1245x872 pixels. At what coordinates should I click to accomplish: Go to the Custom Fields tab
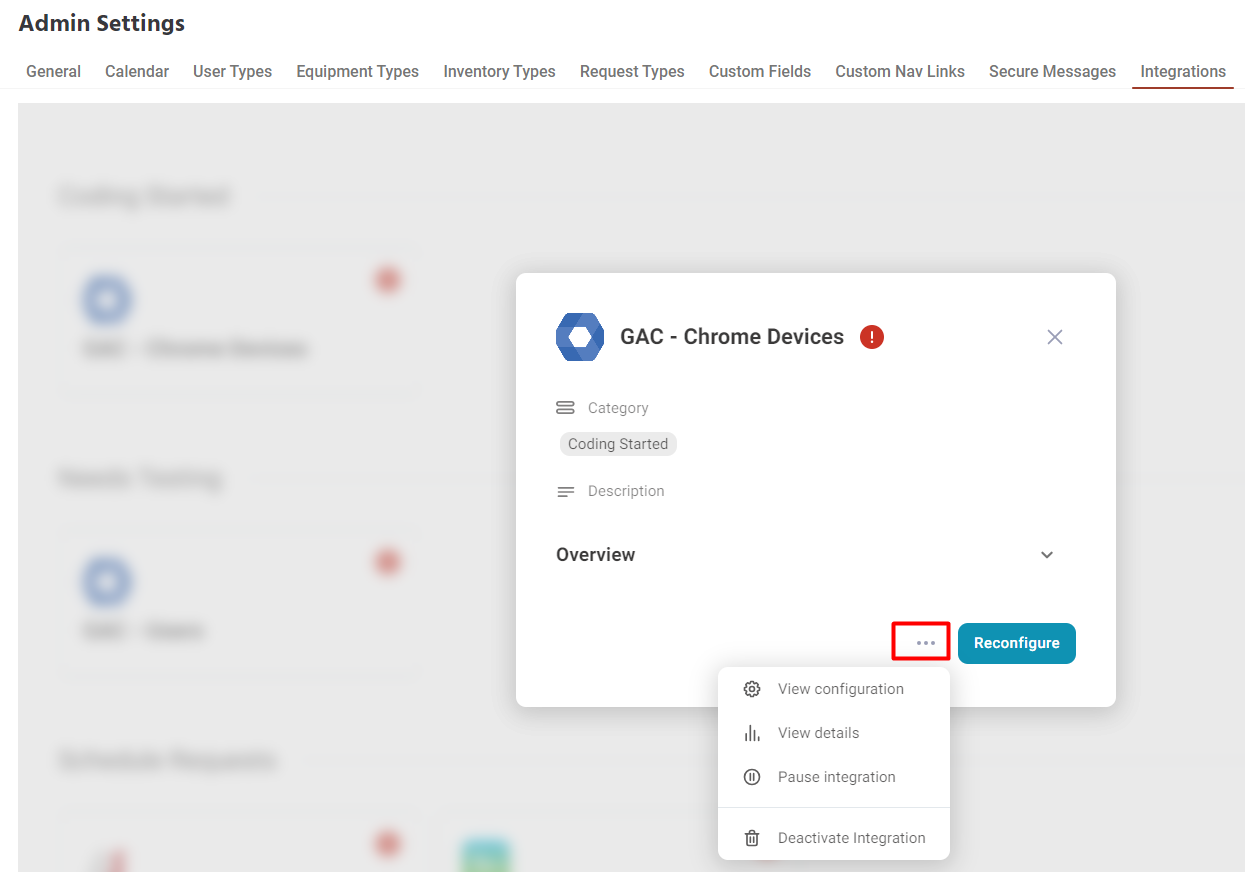pos(760,71)
